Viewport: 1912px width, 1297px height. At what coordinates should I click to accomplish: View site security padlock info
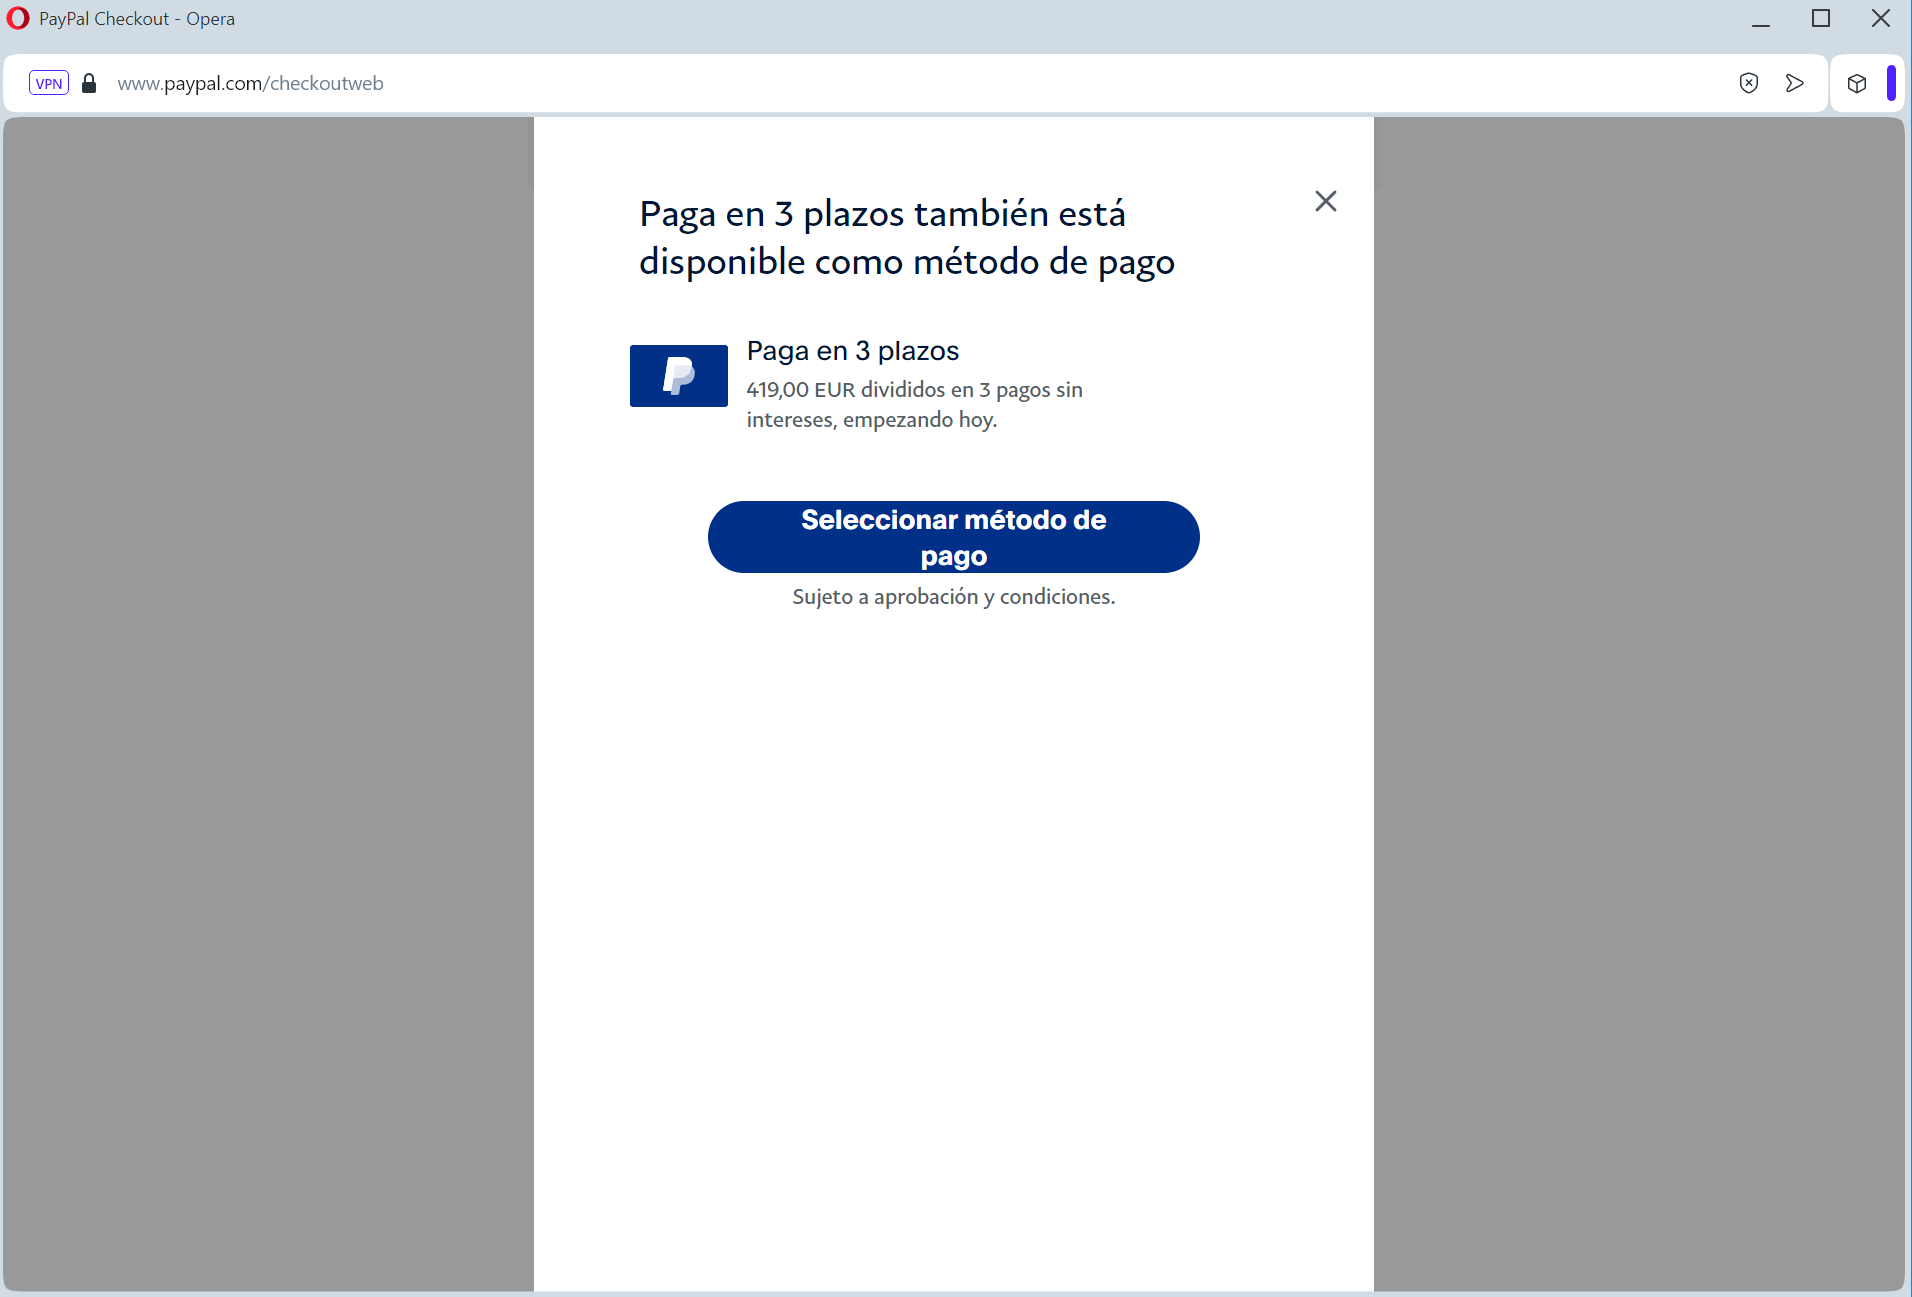coord(89,83)
